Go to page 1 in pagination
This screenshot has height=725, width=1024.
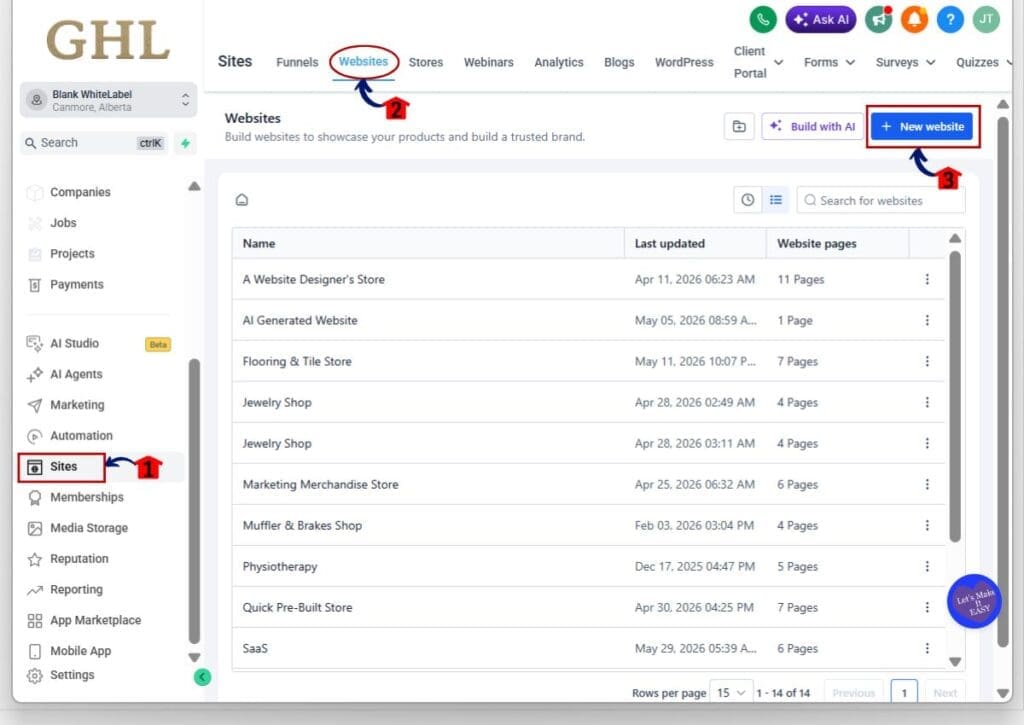click(x=904, y=692)
